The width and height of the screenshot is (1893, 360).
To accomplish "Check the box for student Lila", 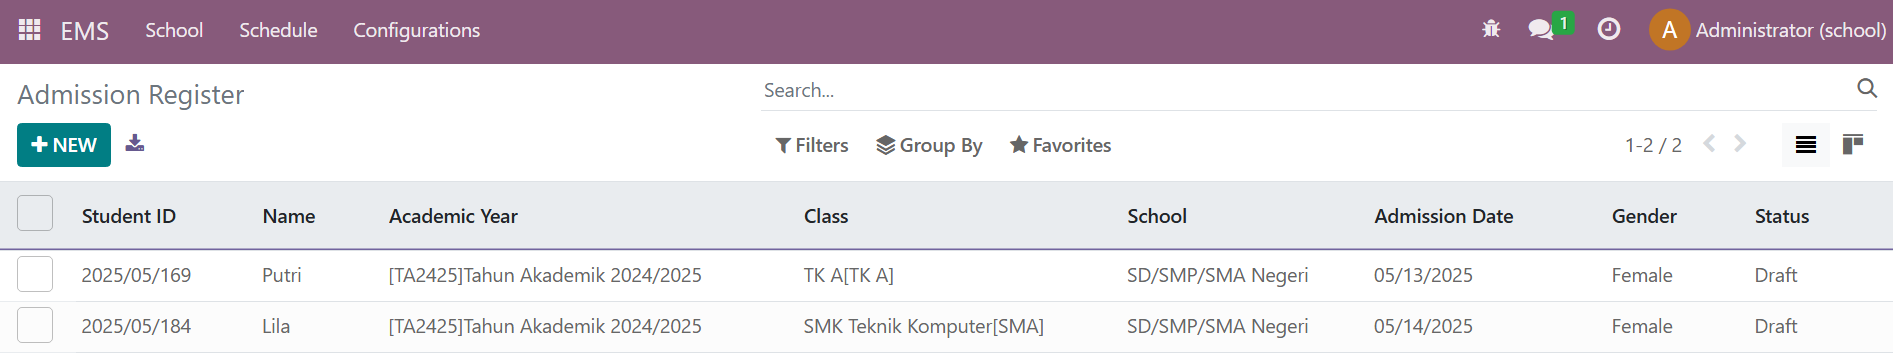I will point(35,325).
